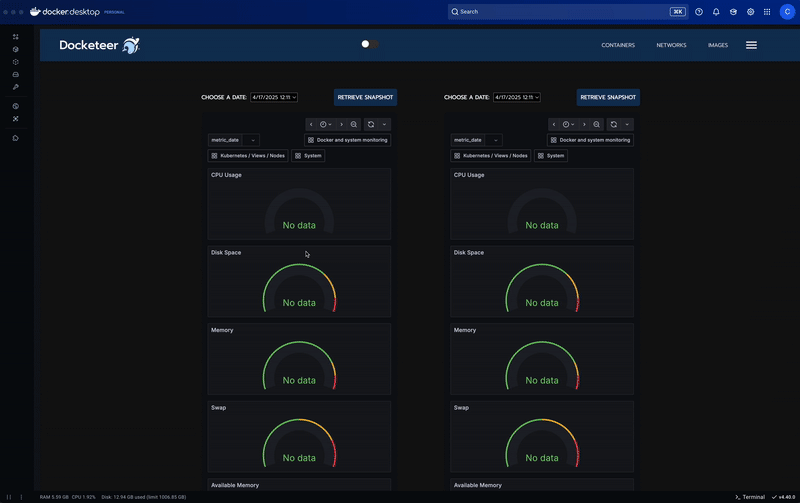Image resolution: width=800 pixels, height=503 pixels.
Task: Click the right Memory gauge
Action: pos(542,365)
